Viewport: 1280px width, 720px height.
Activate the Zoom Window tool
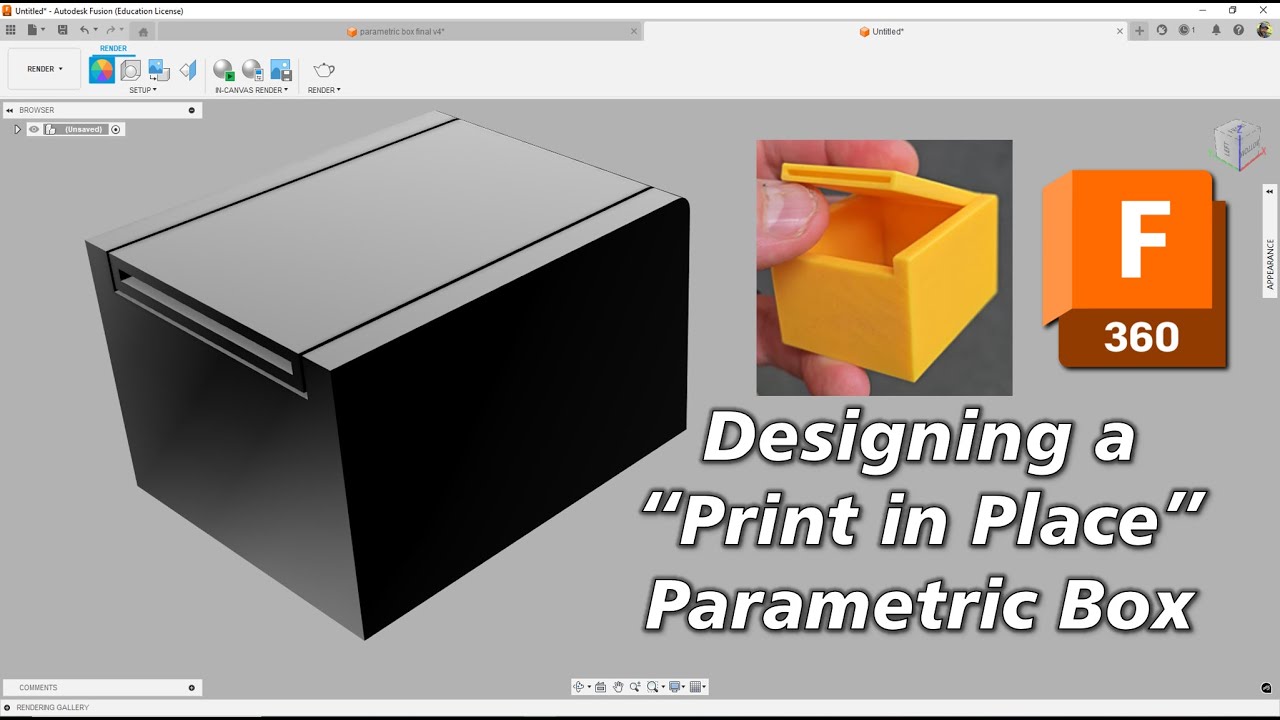tap(636, 687)
